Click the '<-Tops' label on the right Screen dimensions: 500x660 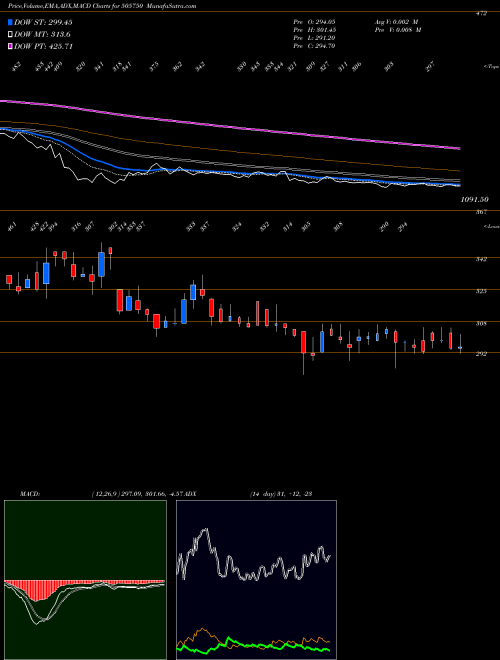pos(491,67)
